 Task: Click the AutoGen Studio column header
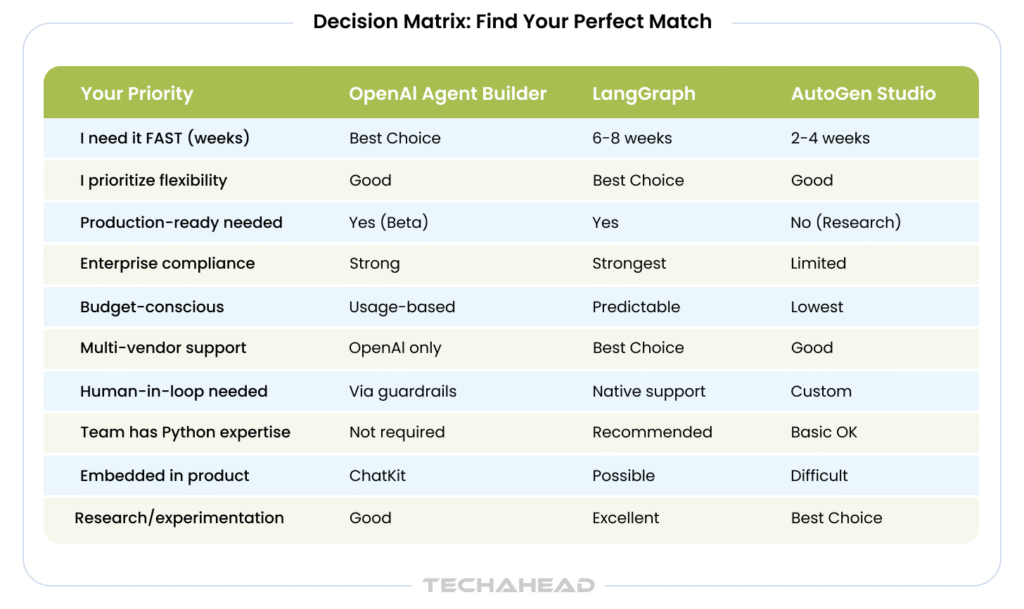coord(863,94)
